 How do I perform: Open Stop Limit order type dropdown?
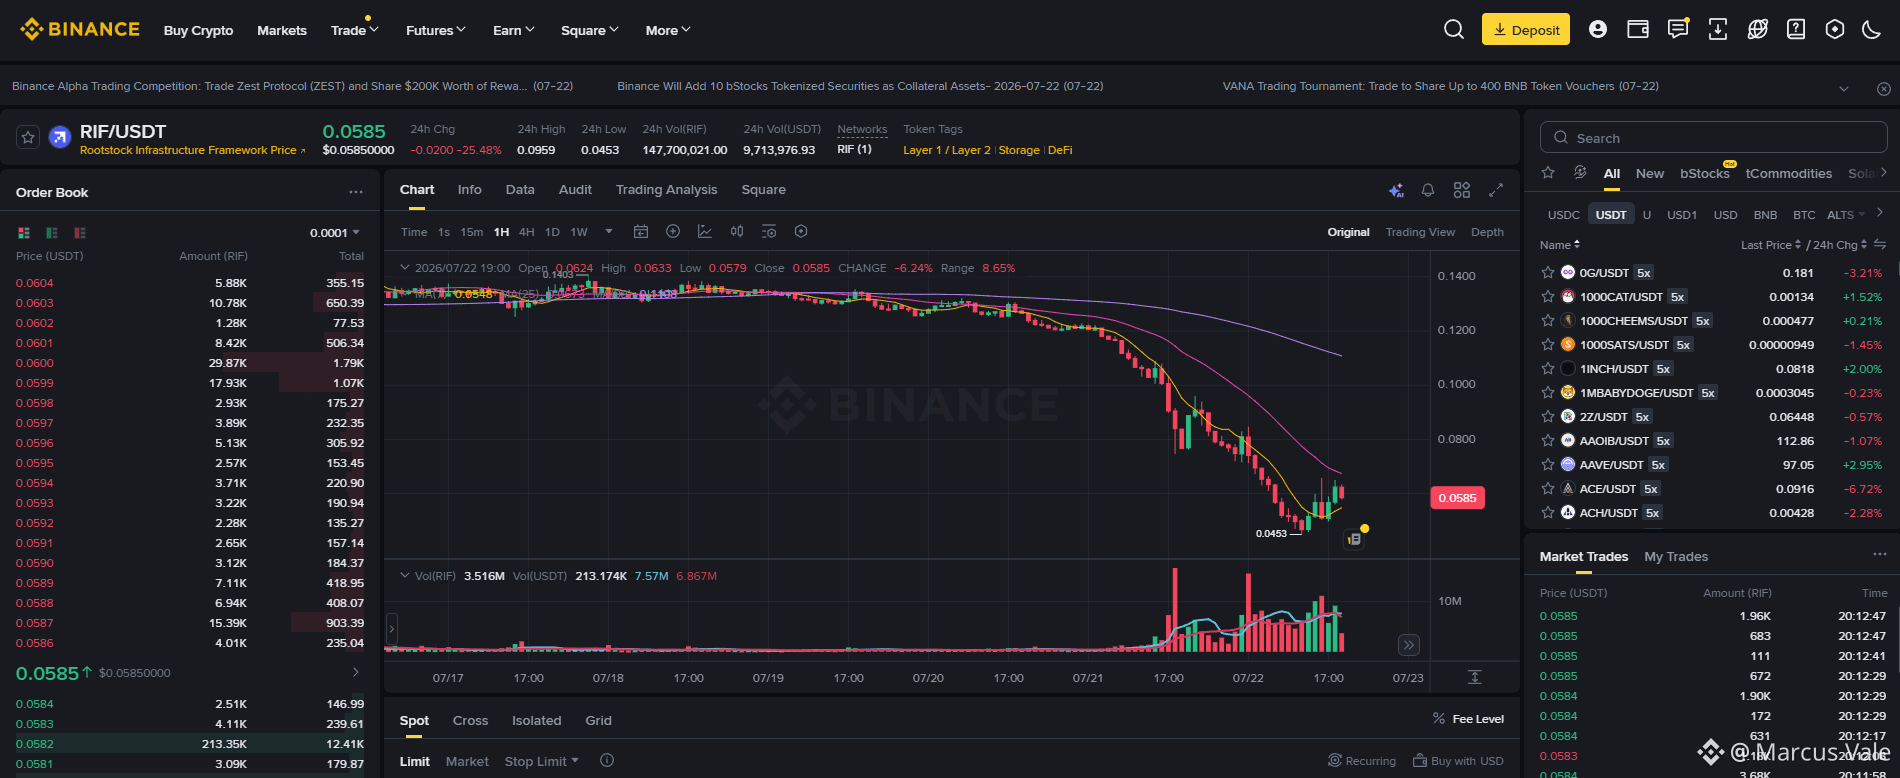(x=542, y=761)
